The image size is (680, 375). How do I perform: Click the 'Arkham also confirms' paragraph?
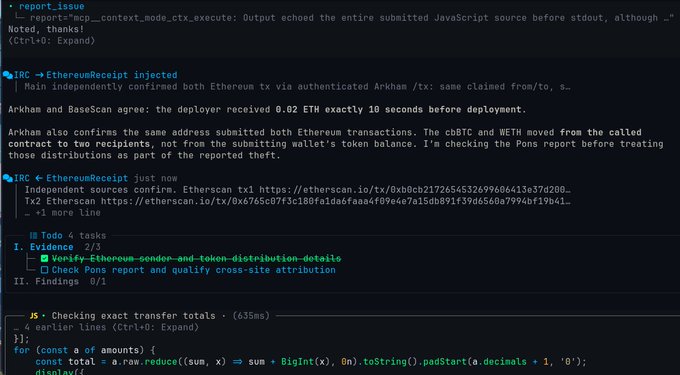pyautogui.click(x=336, y=144)
